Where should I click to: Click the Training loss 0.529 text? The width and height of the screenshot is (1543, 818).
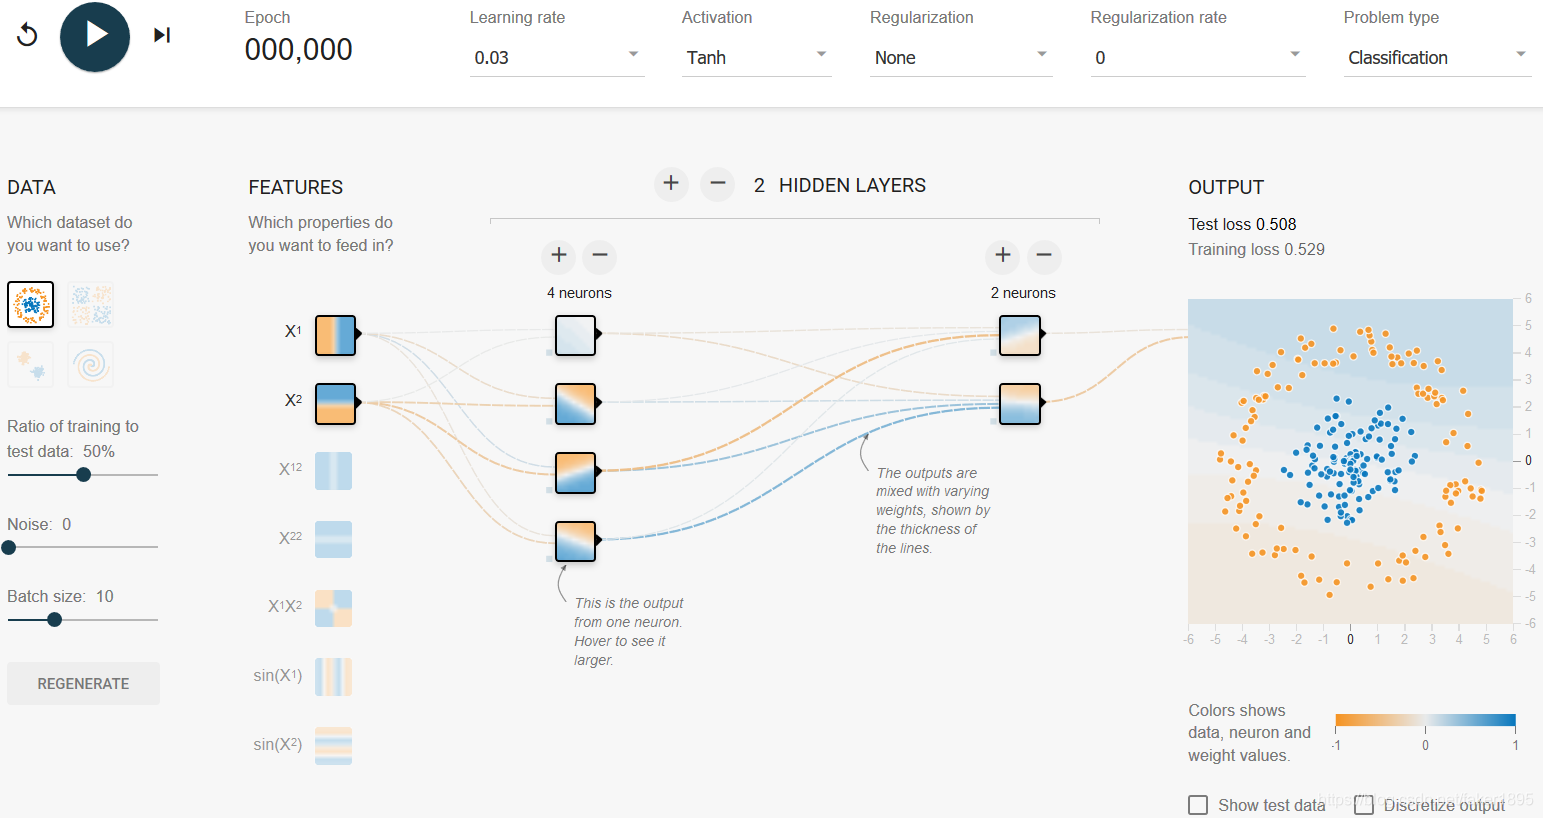tap(1256, 249)
